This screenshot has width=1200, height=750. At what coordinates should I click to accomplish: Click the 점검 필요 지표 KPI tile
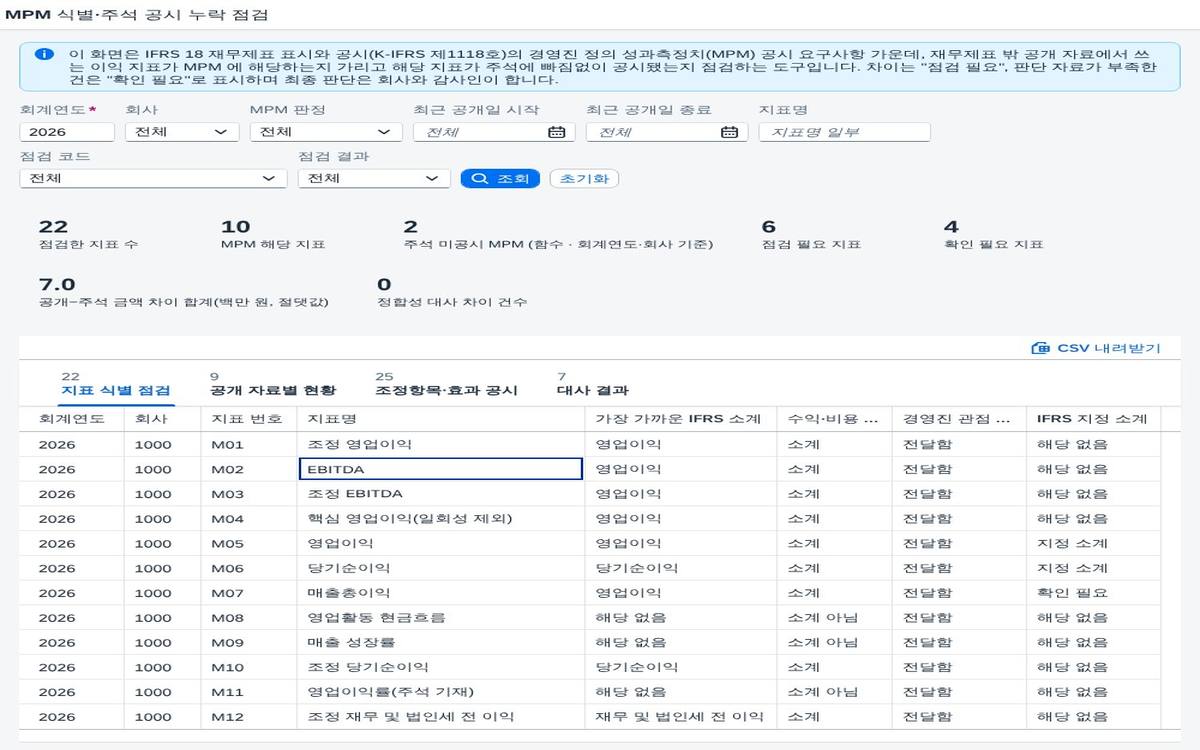811,235
